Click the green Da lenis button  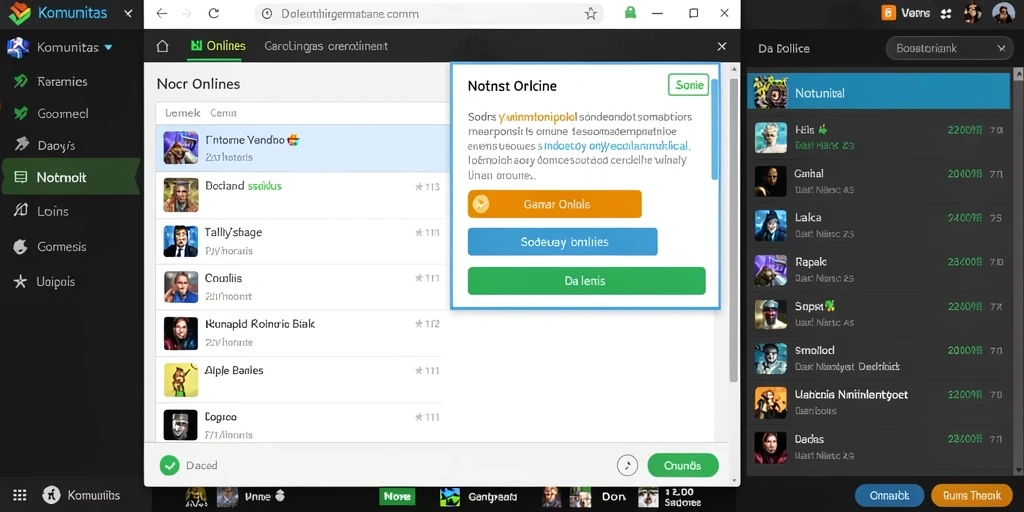[586, 281]
